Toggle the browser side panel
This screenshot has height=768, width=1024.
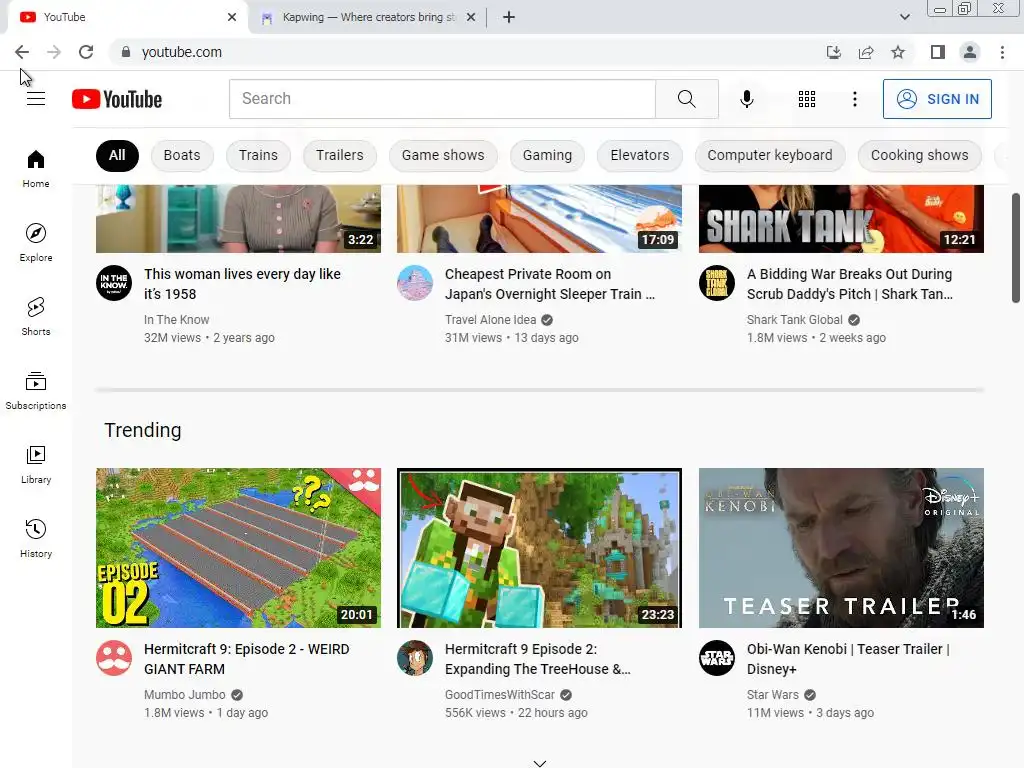938,52
